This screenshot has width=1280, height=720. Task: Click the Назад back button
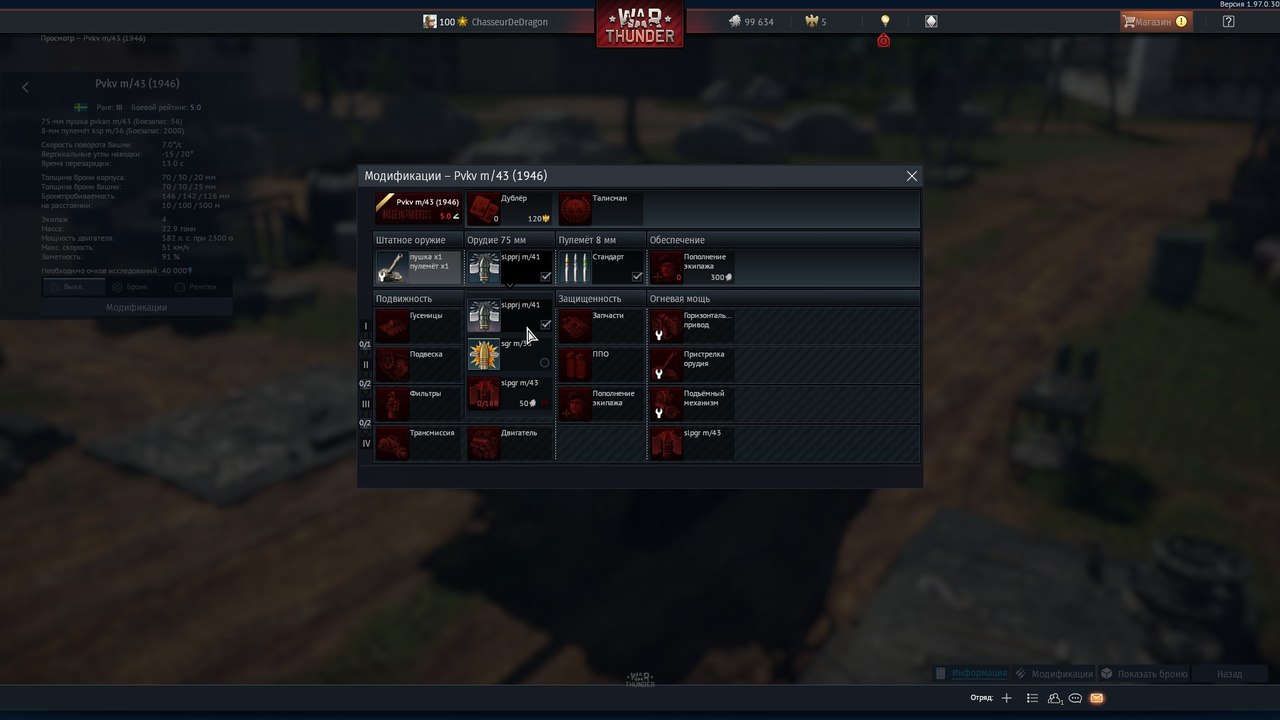1229,674
